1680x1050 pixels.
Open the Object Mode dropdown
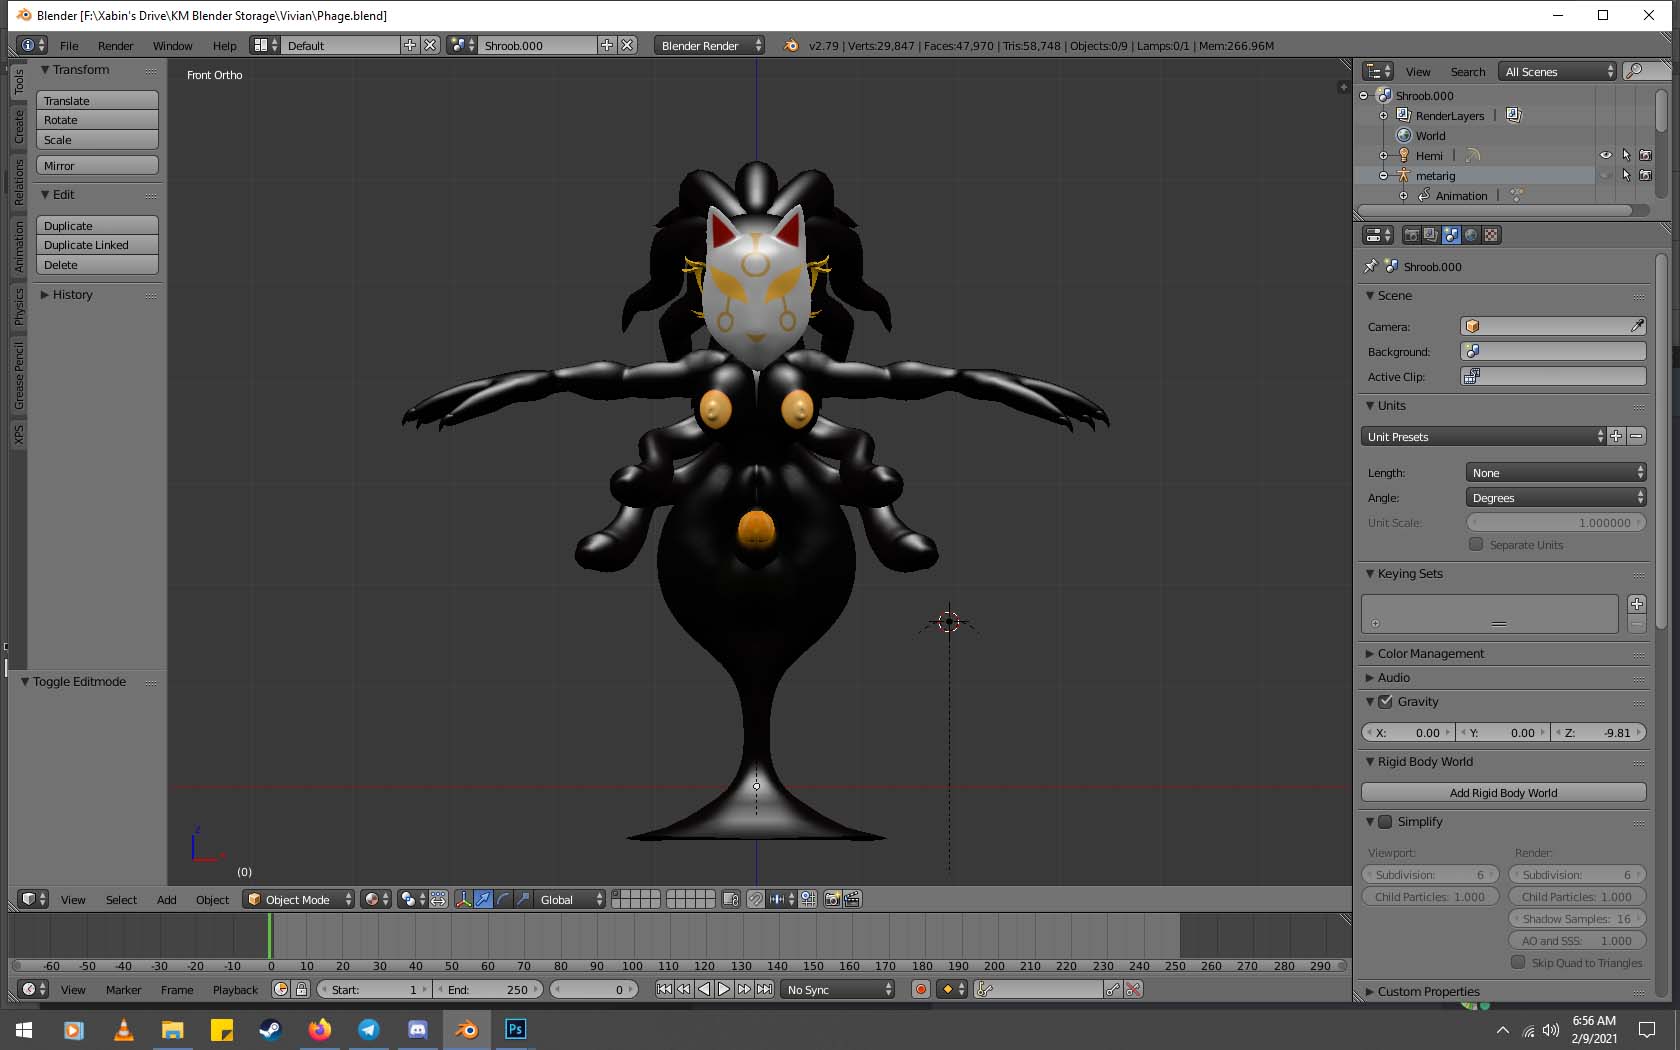pyautogui.click(x=299, y=899)
